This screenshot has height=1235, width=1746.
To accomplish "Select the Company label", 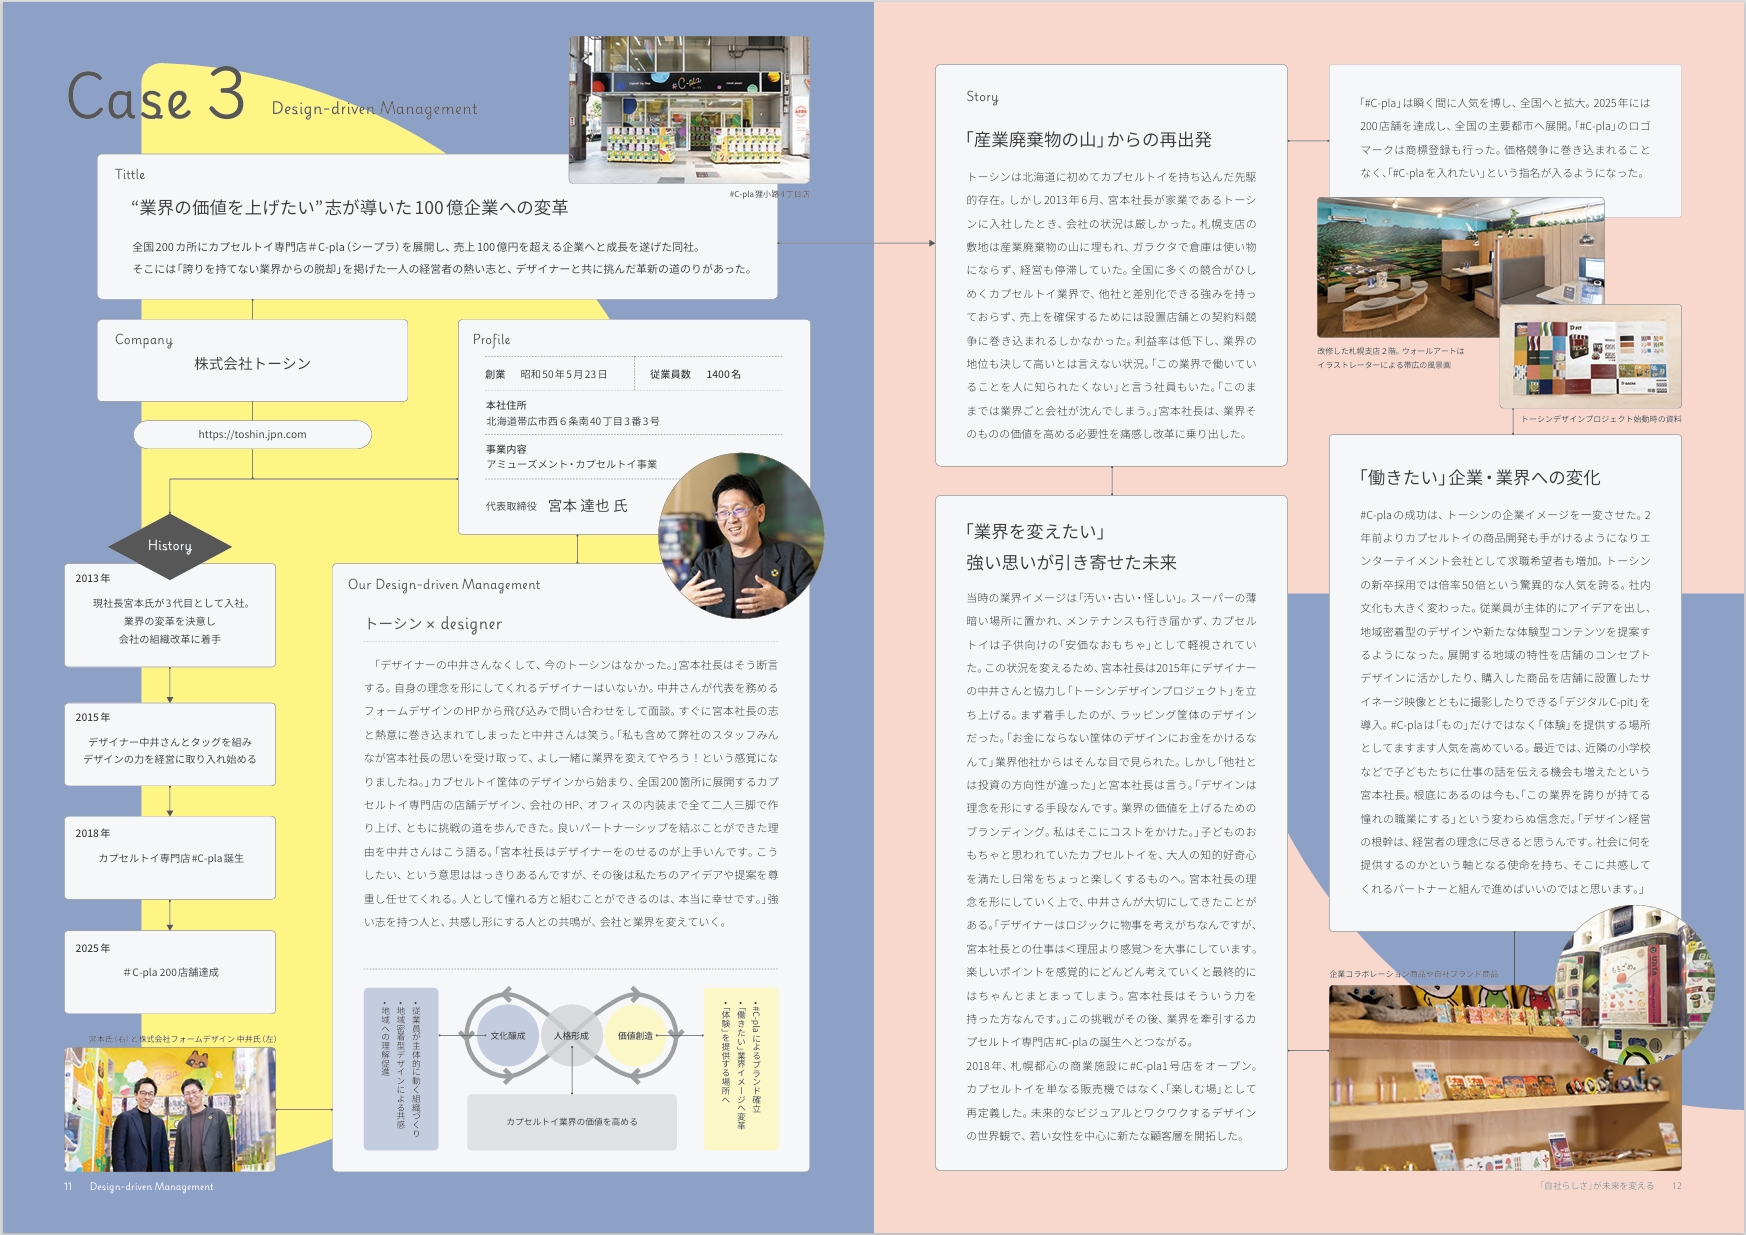I will click(x=144, y=340).
